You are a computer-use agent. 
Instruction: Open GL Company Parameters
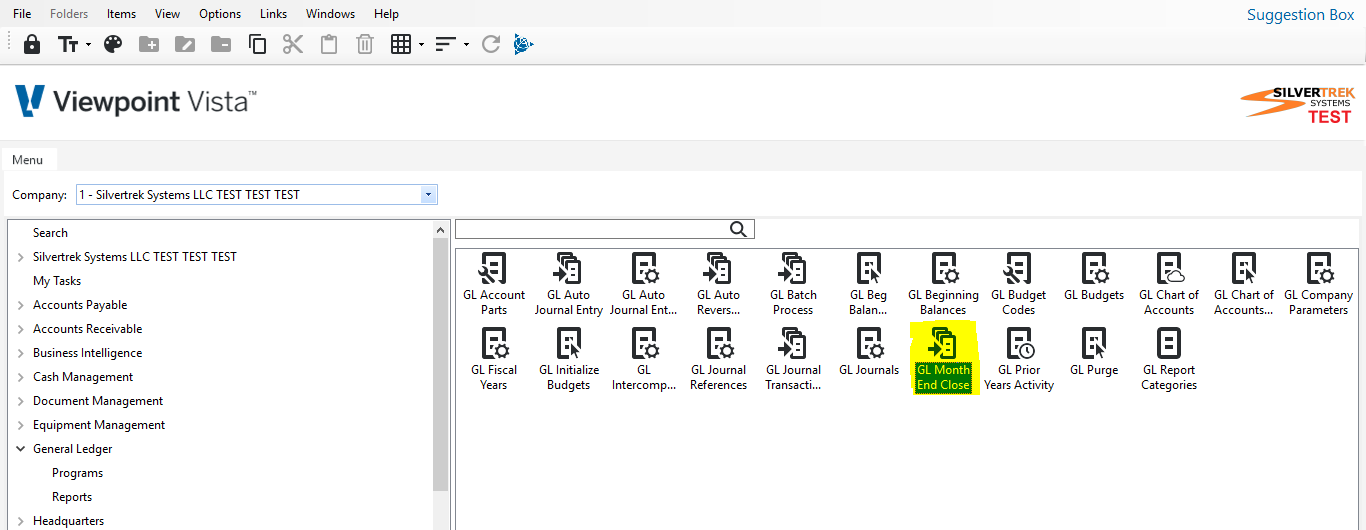tap(1318, 284)
